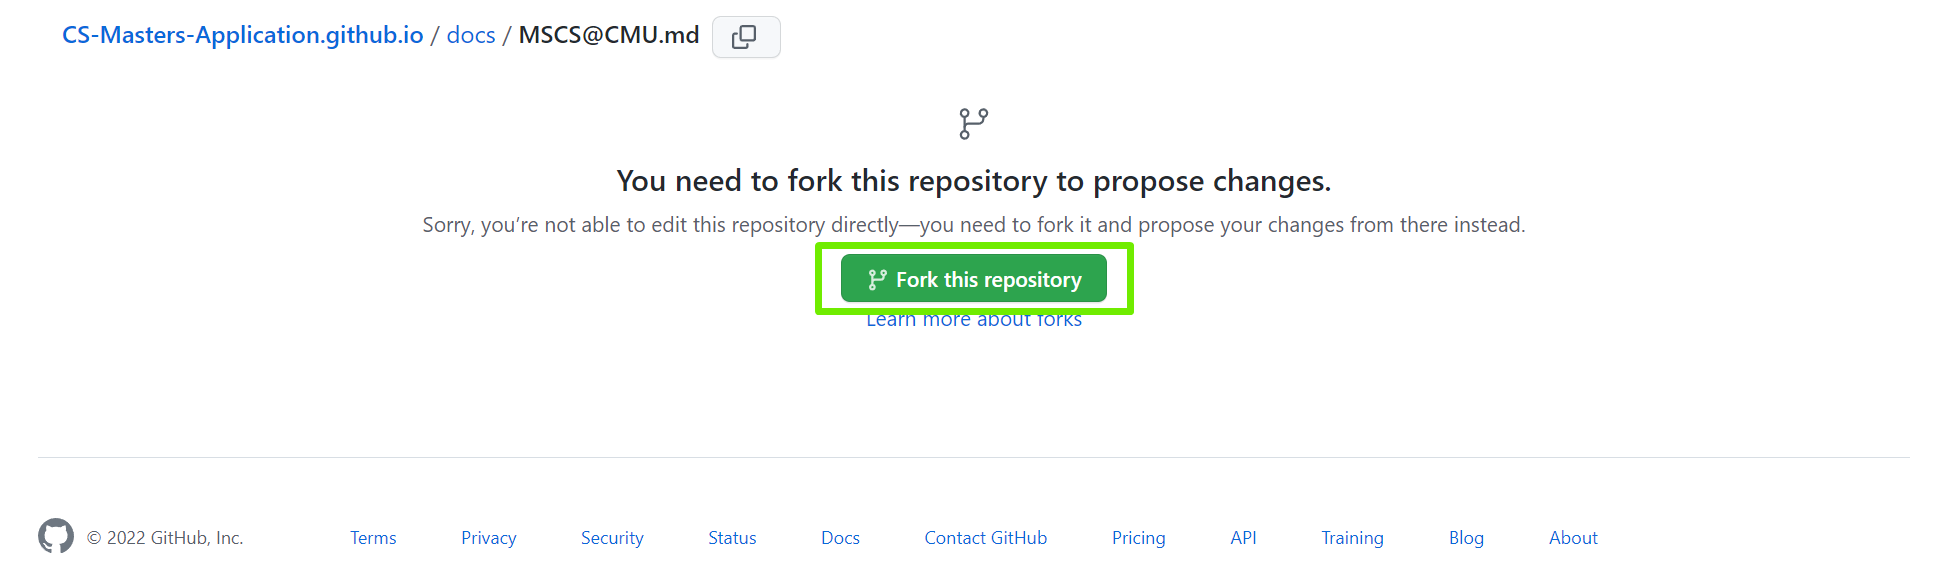This screenshot has width=1939, height=577.
Task: Click the fork icon inside the green button
Action: point(877,280)
